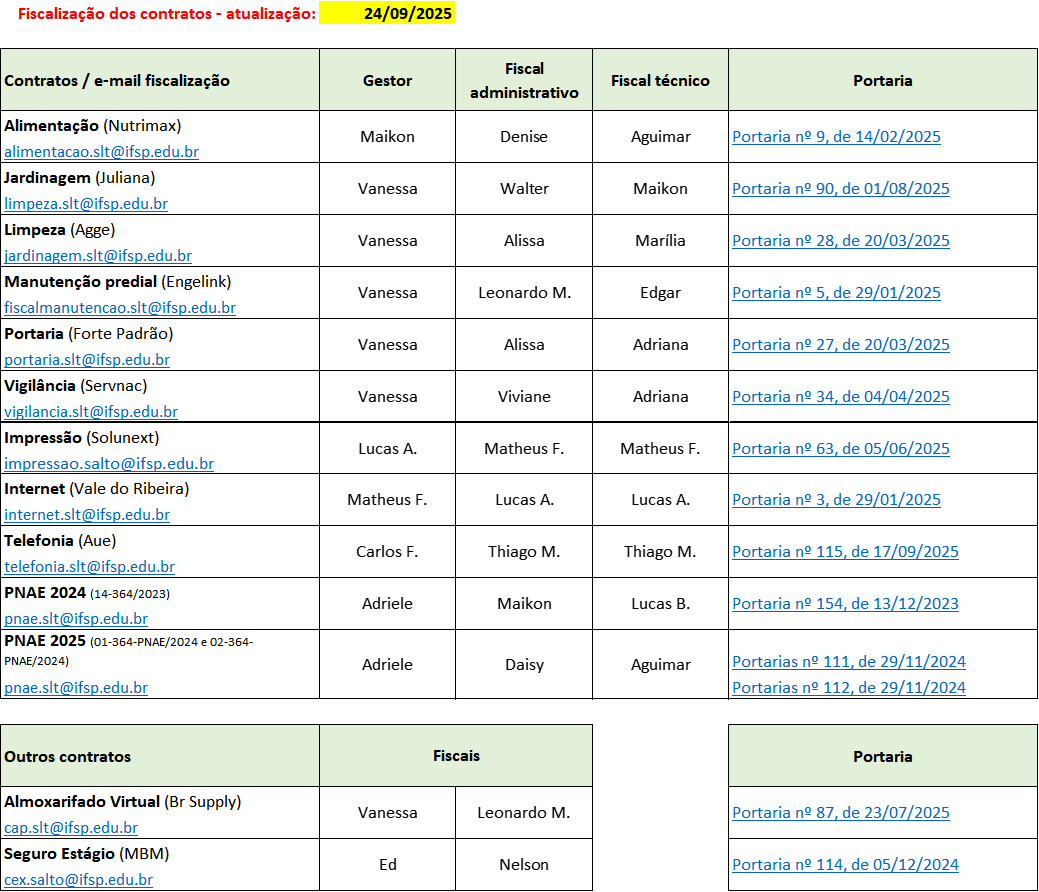The image size is (1039, 892).
Task: Open Portaria nº 114 de 05/12/2024 link
Action: pyautogui.click(x=845, y=865)
